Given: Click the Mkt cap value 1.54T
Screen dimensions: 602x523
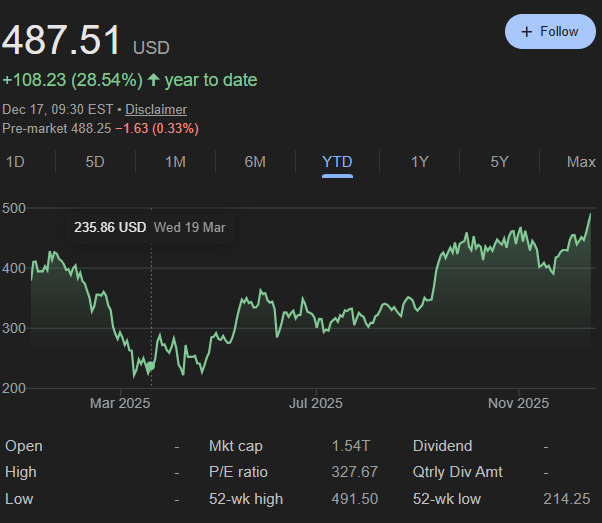Looking at the screenshot, I should click(350, 446).
